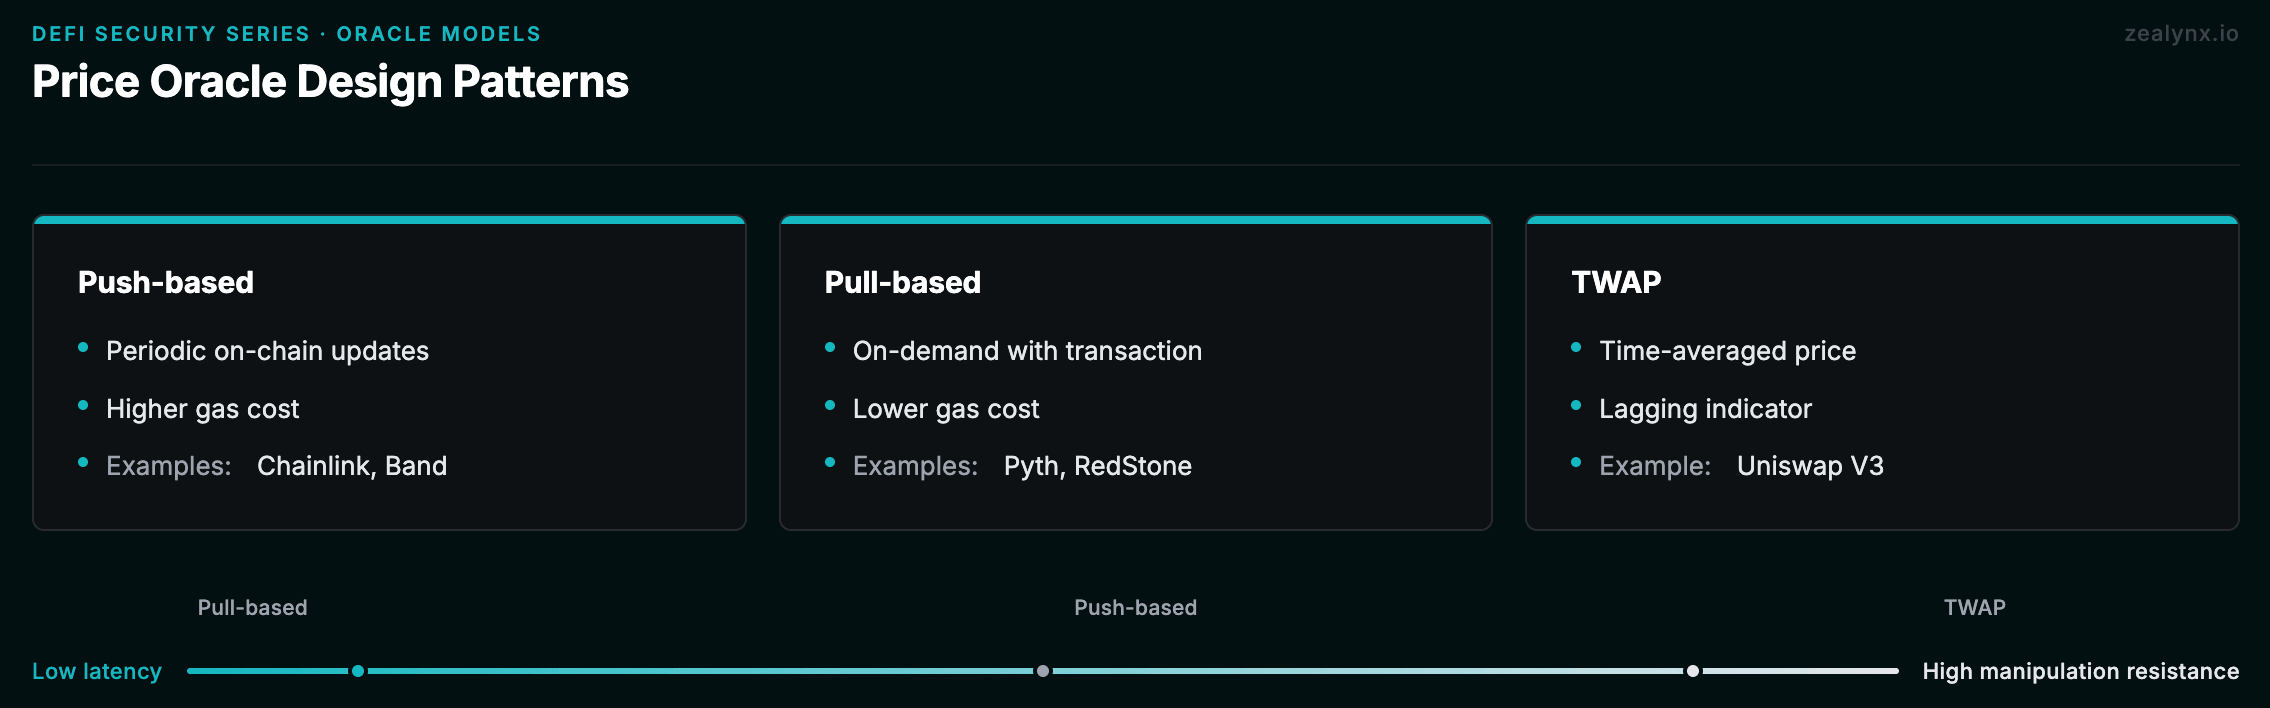Click the TWAP marker on the slider
The height and width of the screenshot is (708, 2270).
click(x=1692, y=671)
